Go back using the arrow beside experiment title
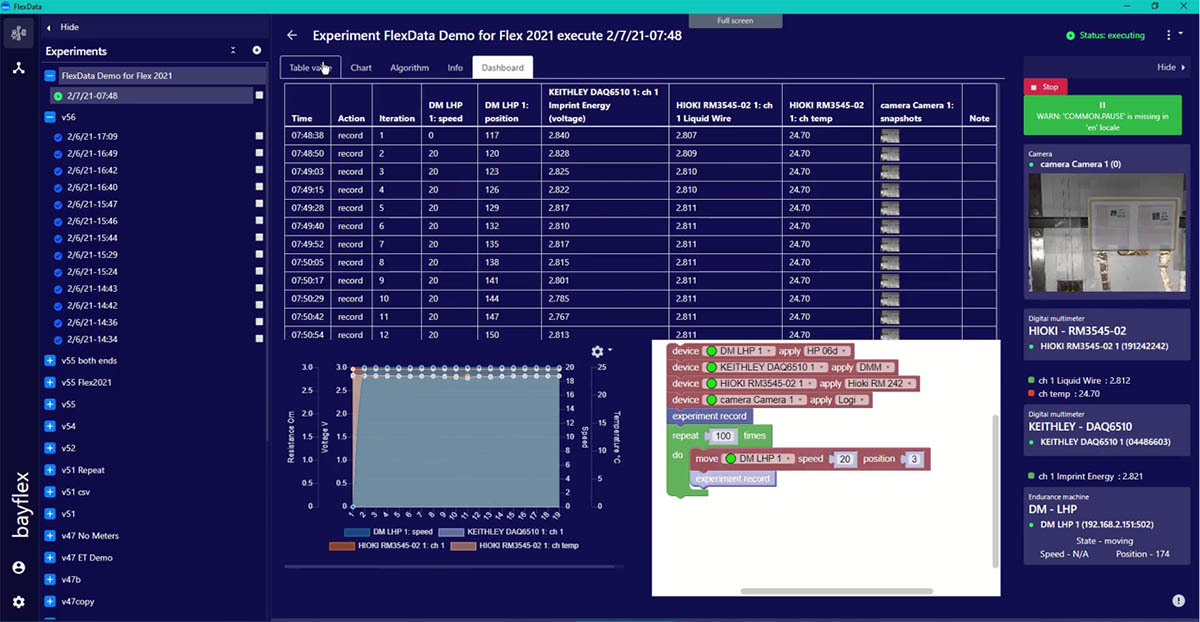 [292, 35]
